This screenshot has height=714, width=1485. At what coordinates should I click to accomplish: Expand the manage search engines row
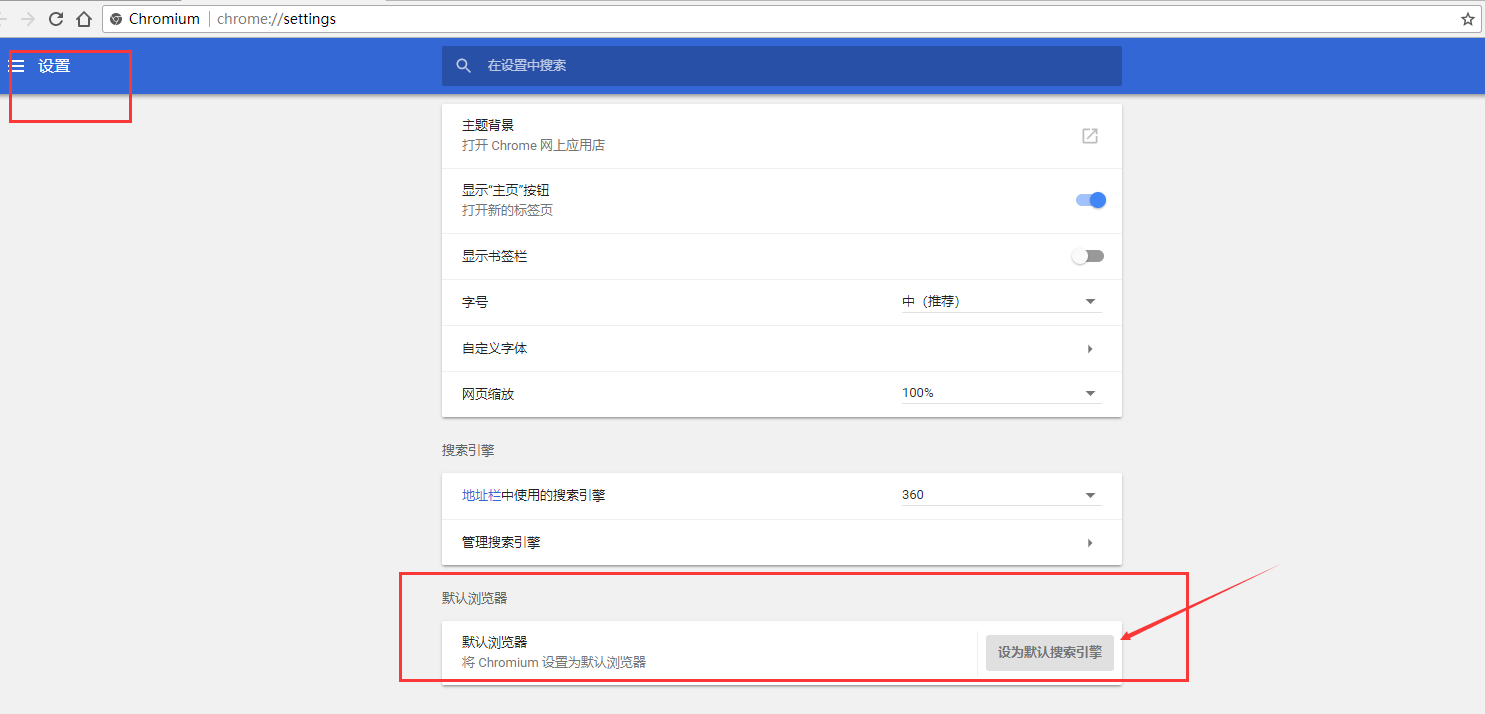[x=782, y=543]
